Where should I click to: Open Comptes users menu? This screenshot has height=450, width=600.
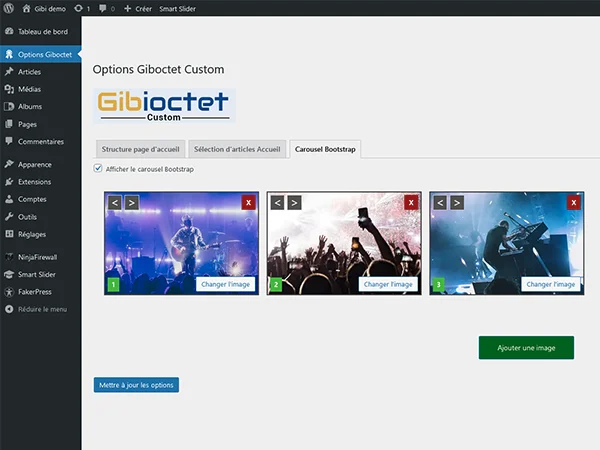41,199
